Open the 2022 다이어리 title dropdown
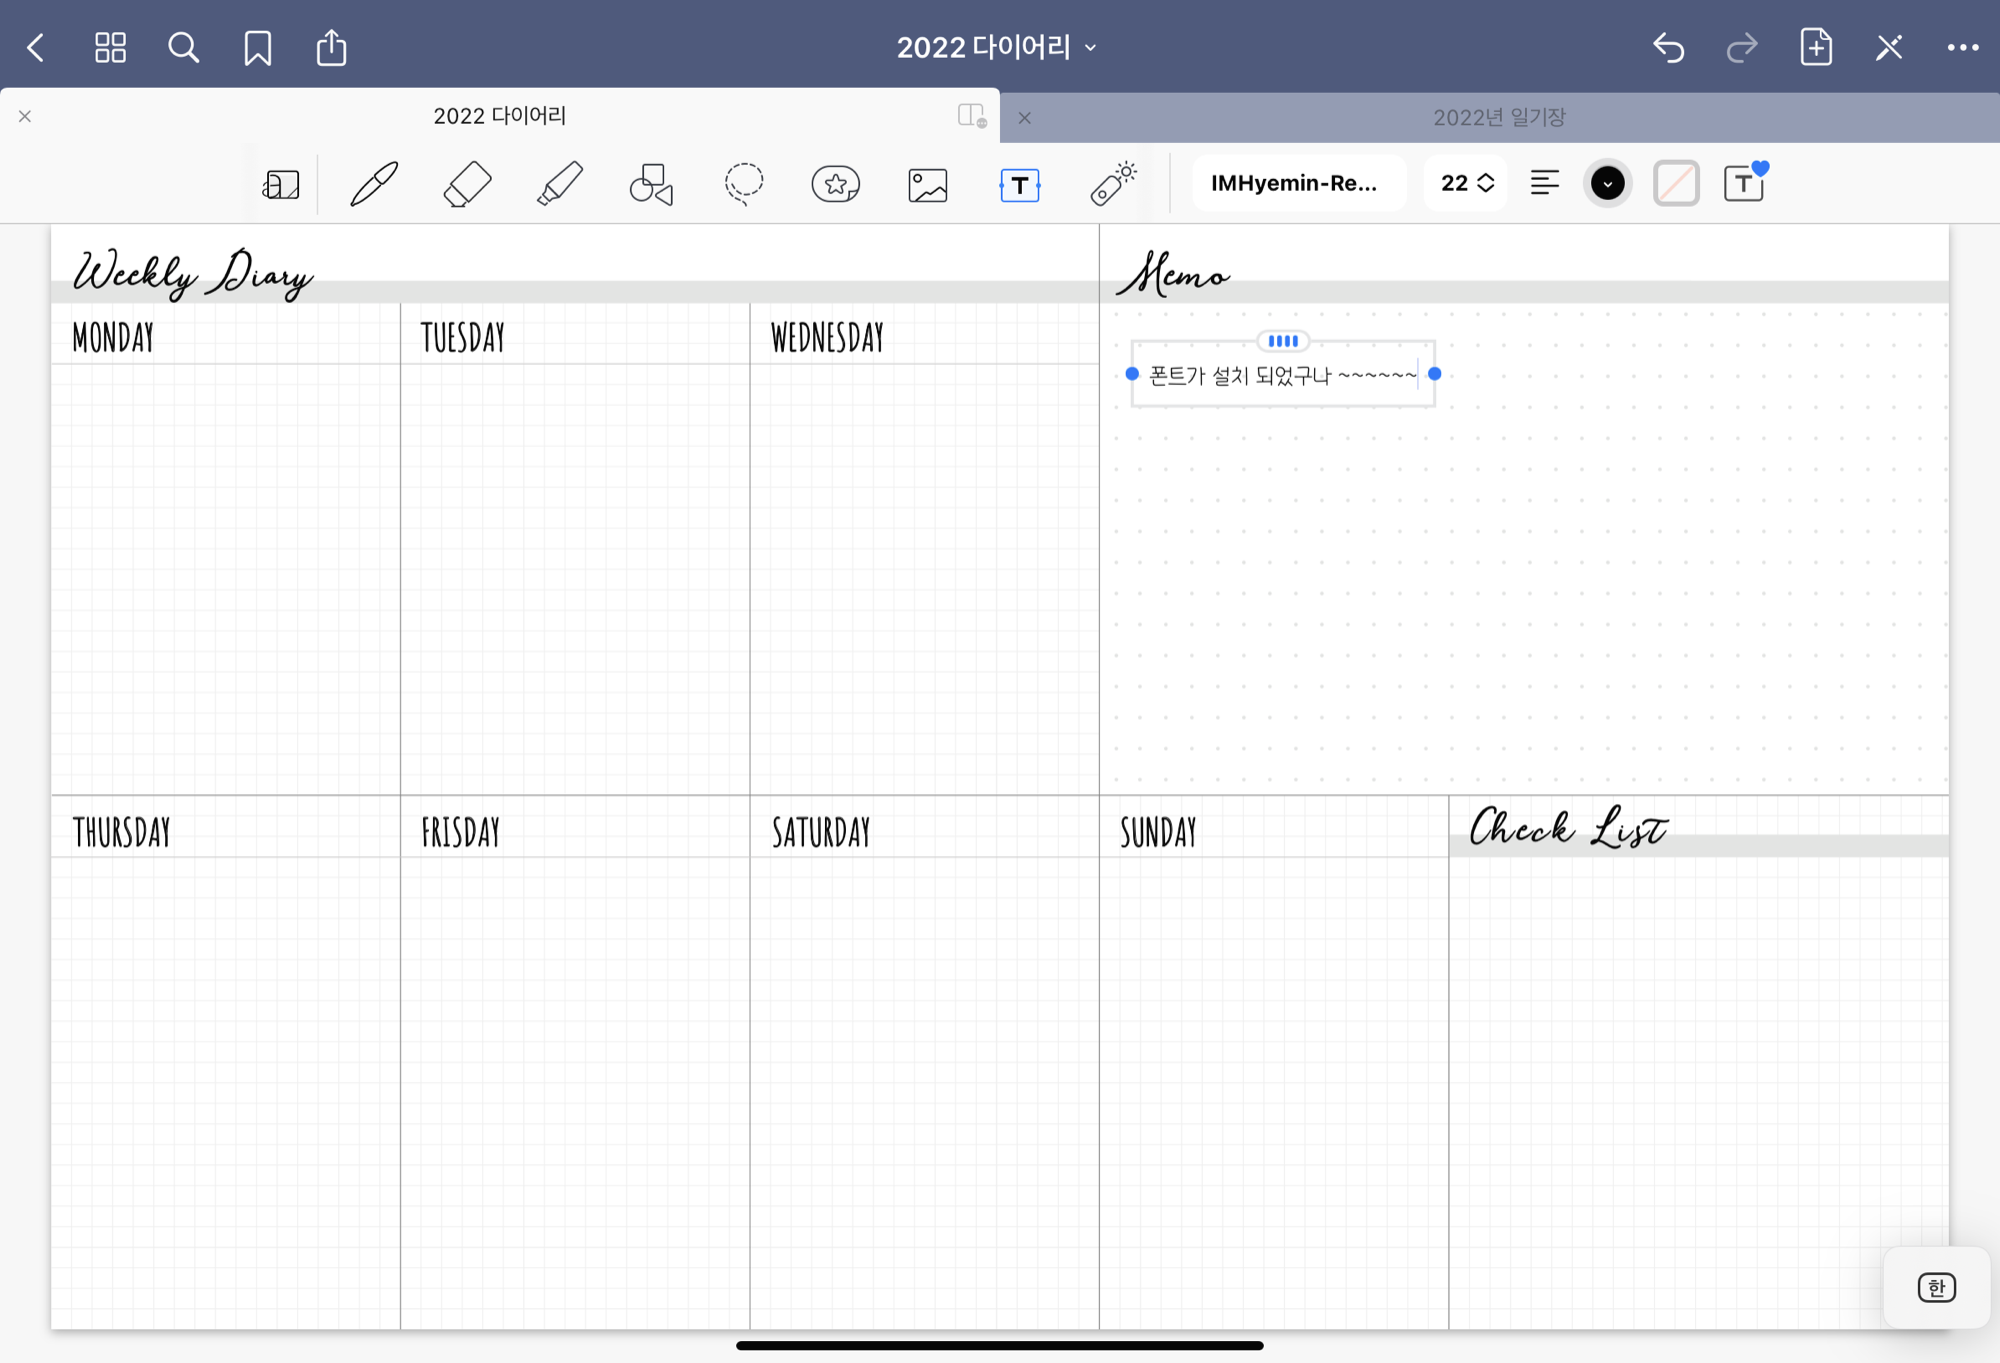 [997, 47]
